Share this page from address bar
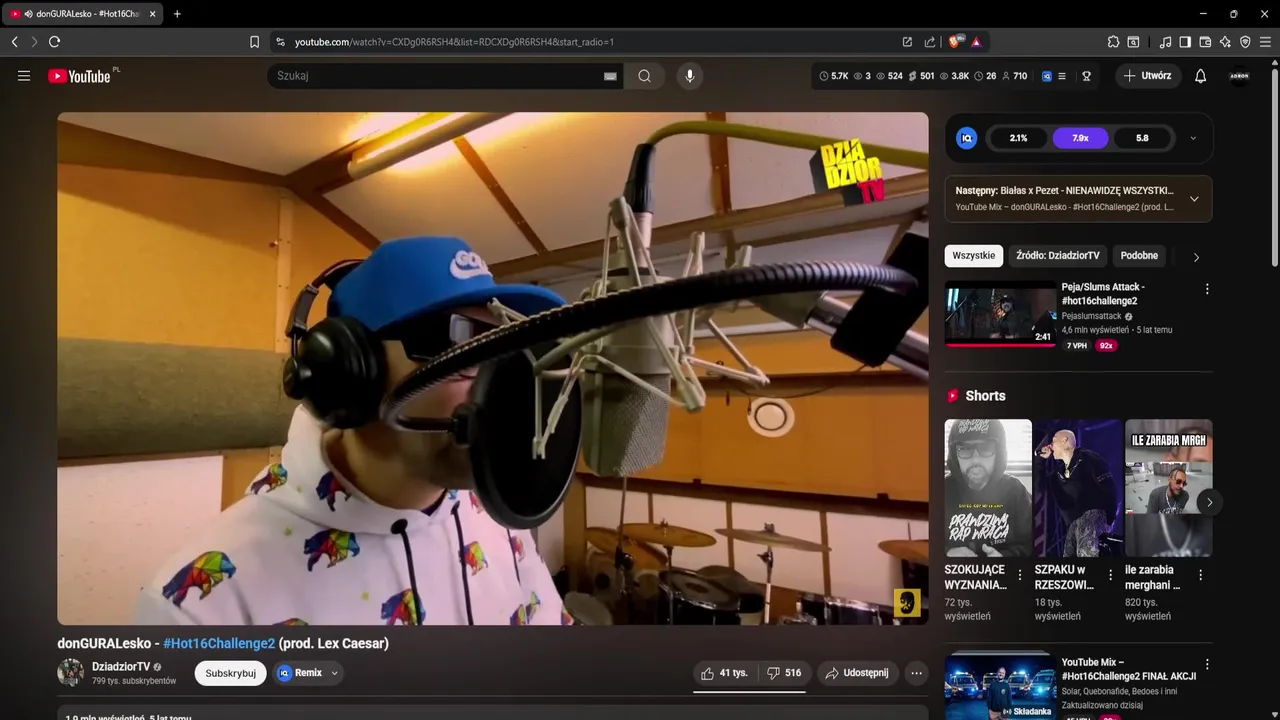This screenshot has height=720, width=1280. [x=930, y=42]
